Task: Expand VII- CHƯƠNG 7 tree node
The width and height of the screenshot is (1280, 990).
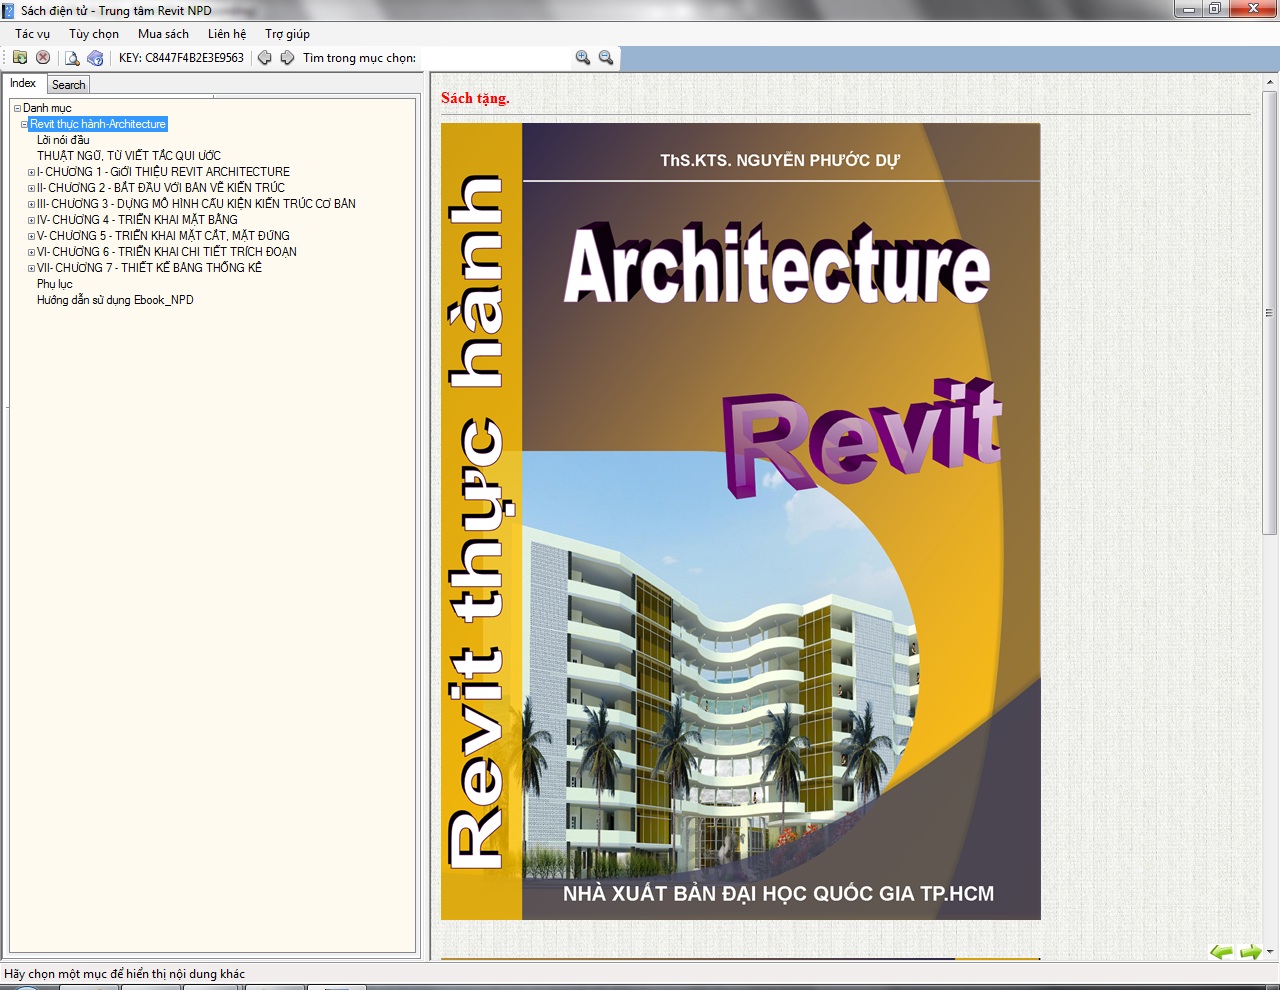Action: 31,268
